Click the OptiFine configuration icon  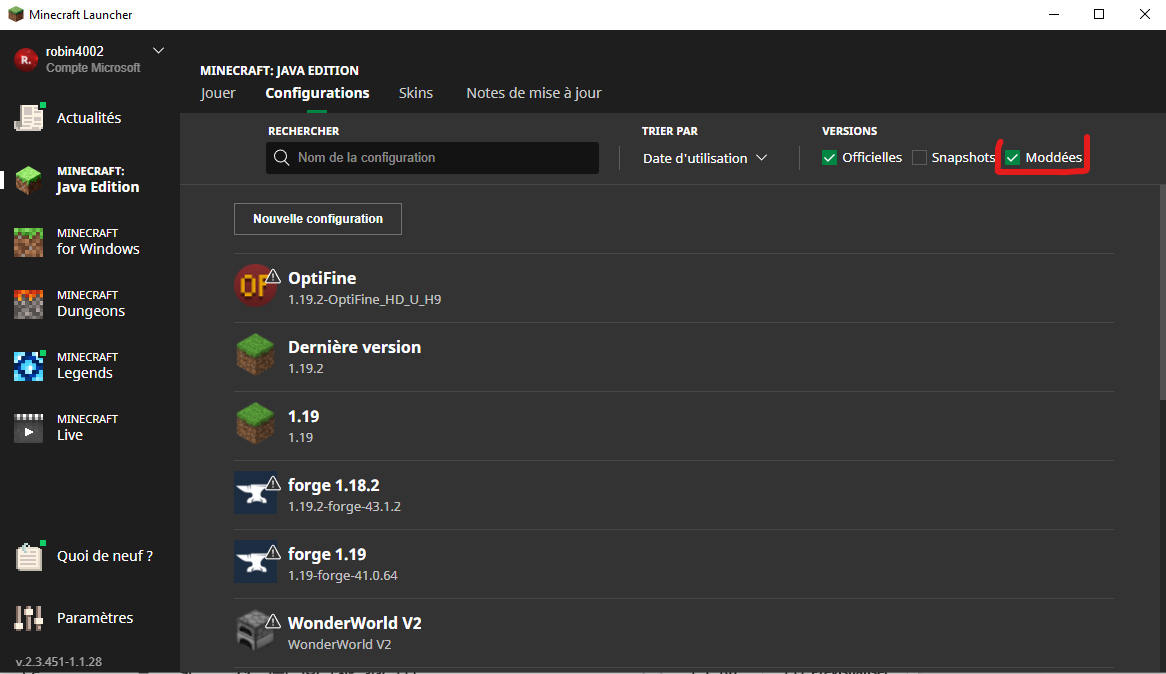point(254,286)
